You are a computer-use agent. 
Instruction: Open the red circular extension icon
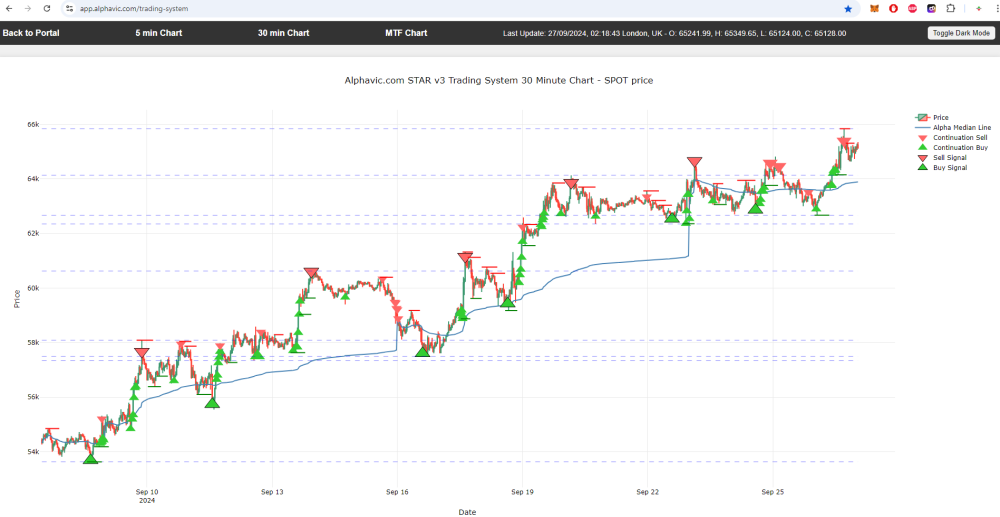coord(893,8)
